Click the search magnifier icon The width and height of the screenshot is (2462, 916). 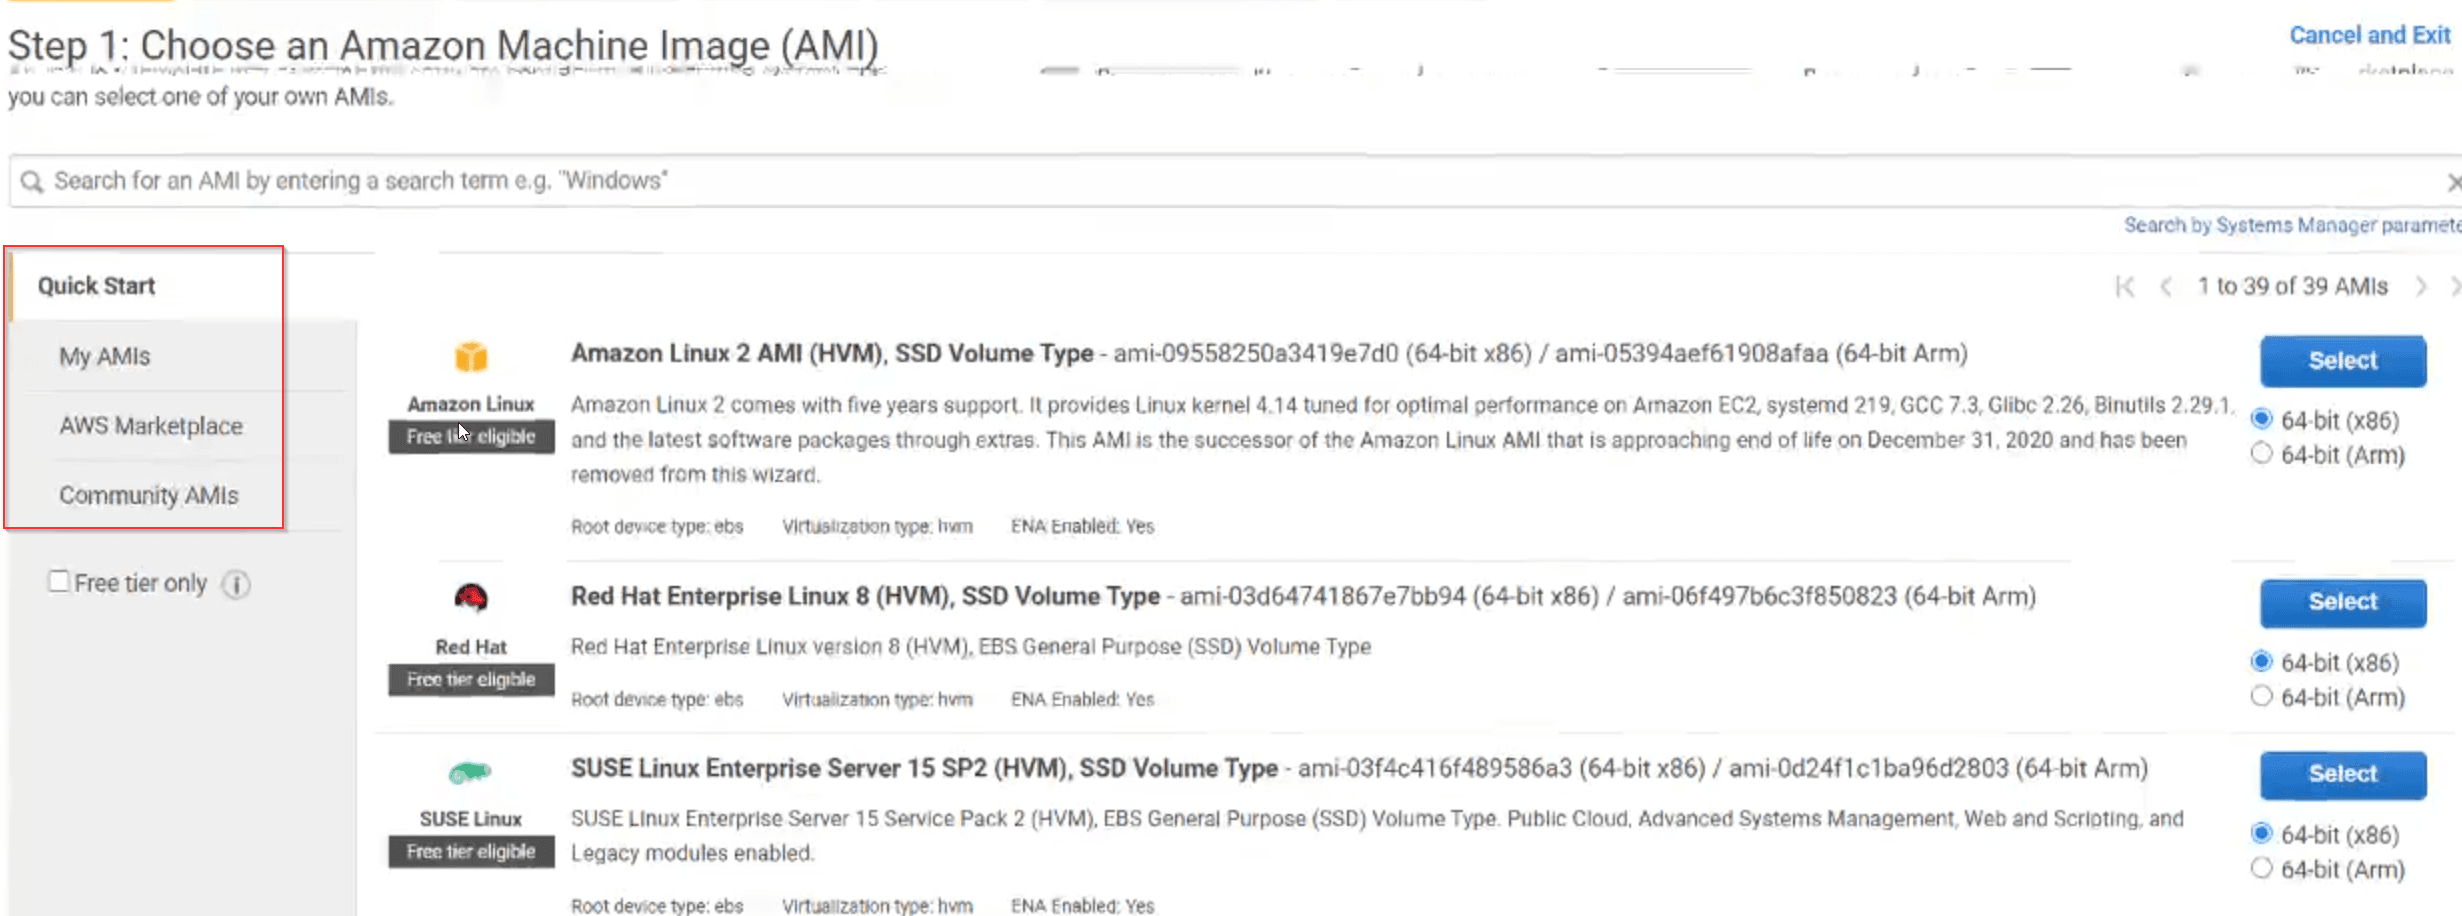(32, 182)
